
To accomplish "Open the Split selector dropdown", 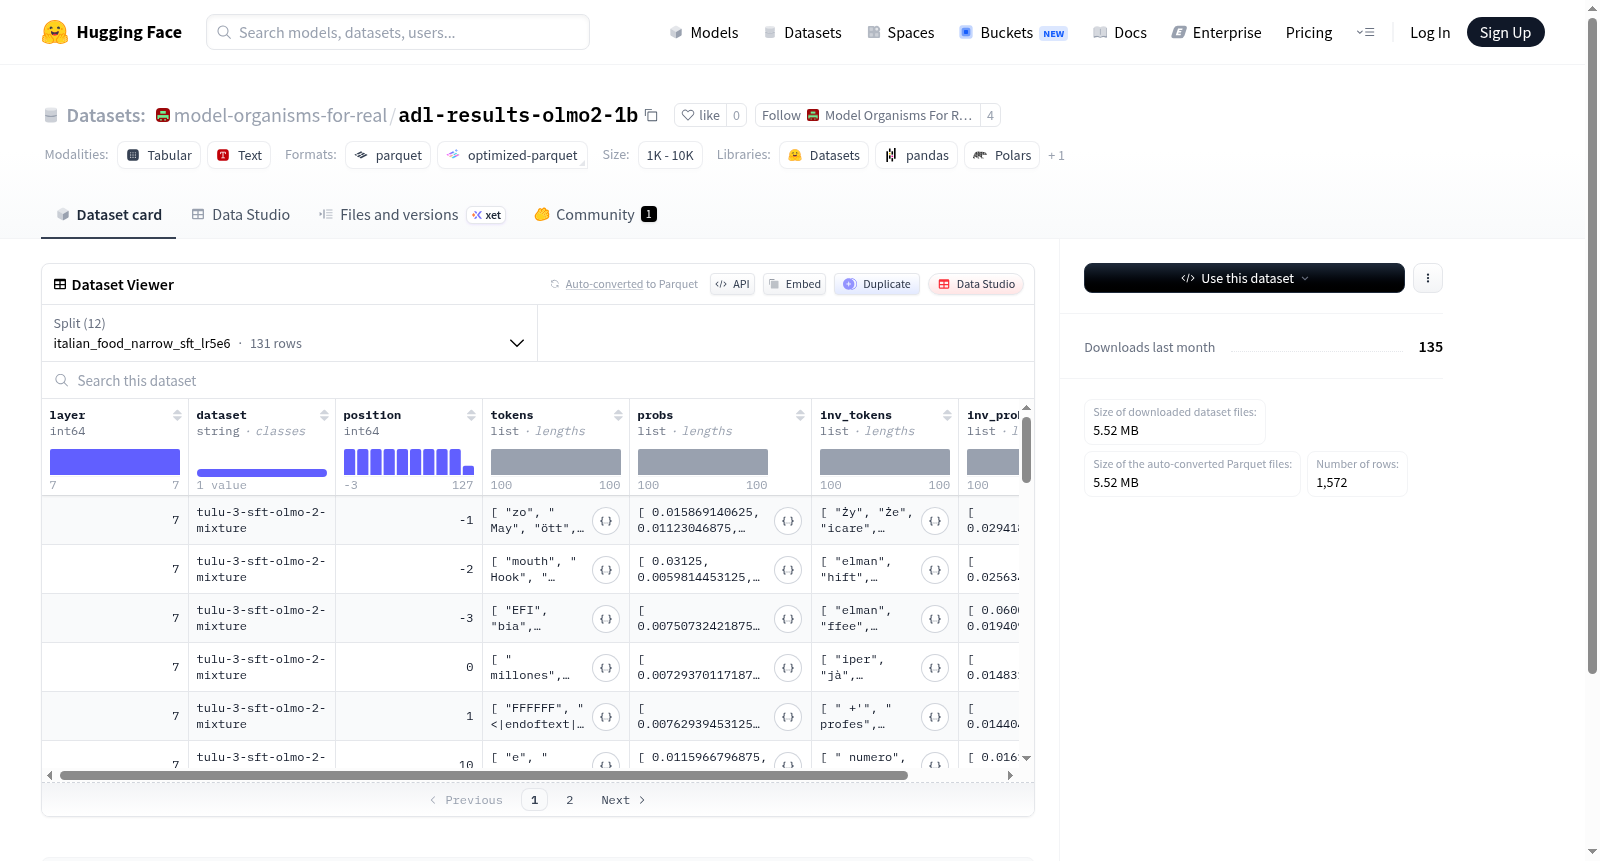I will pyautogui.click(x=289, y=333).
